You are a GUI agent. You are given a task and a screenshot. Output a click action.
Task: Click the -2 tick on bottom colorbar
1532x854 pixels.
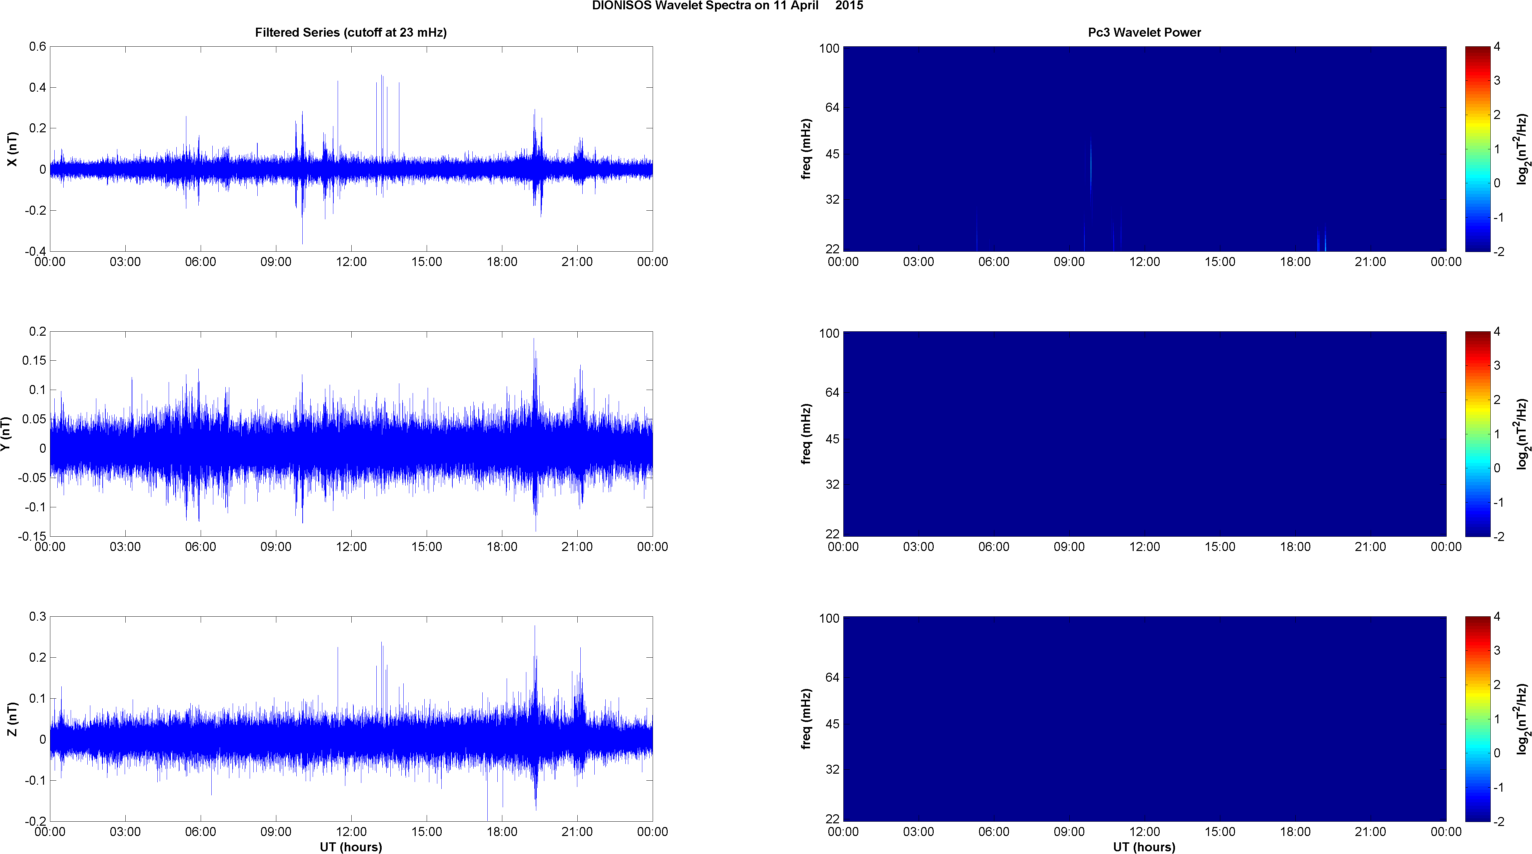pos(1499,822)
